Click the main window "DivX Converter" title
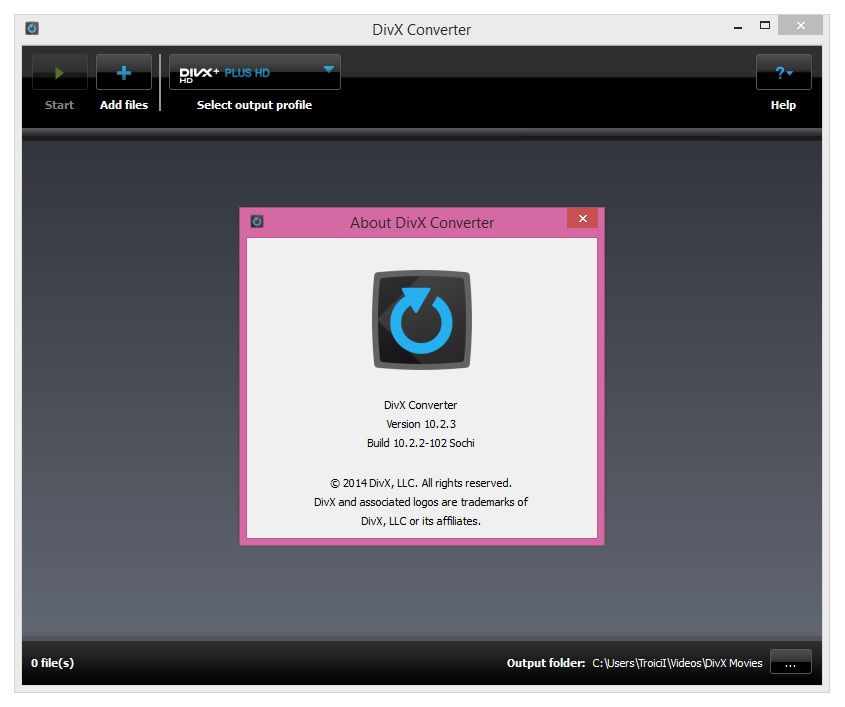The height and width of the screenshot is (707, 845). pyautogui.click(x=421, y=30)
